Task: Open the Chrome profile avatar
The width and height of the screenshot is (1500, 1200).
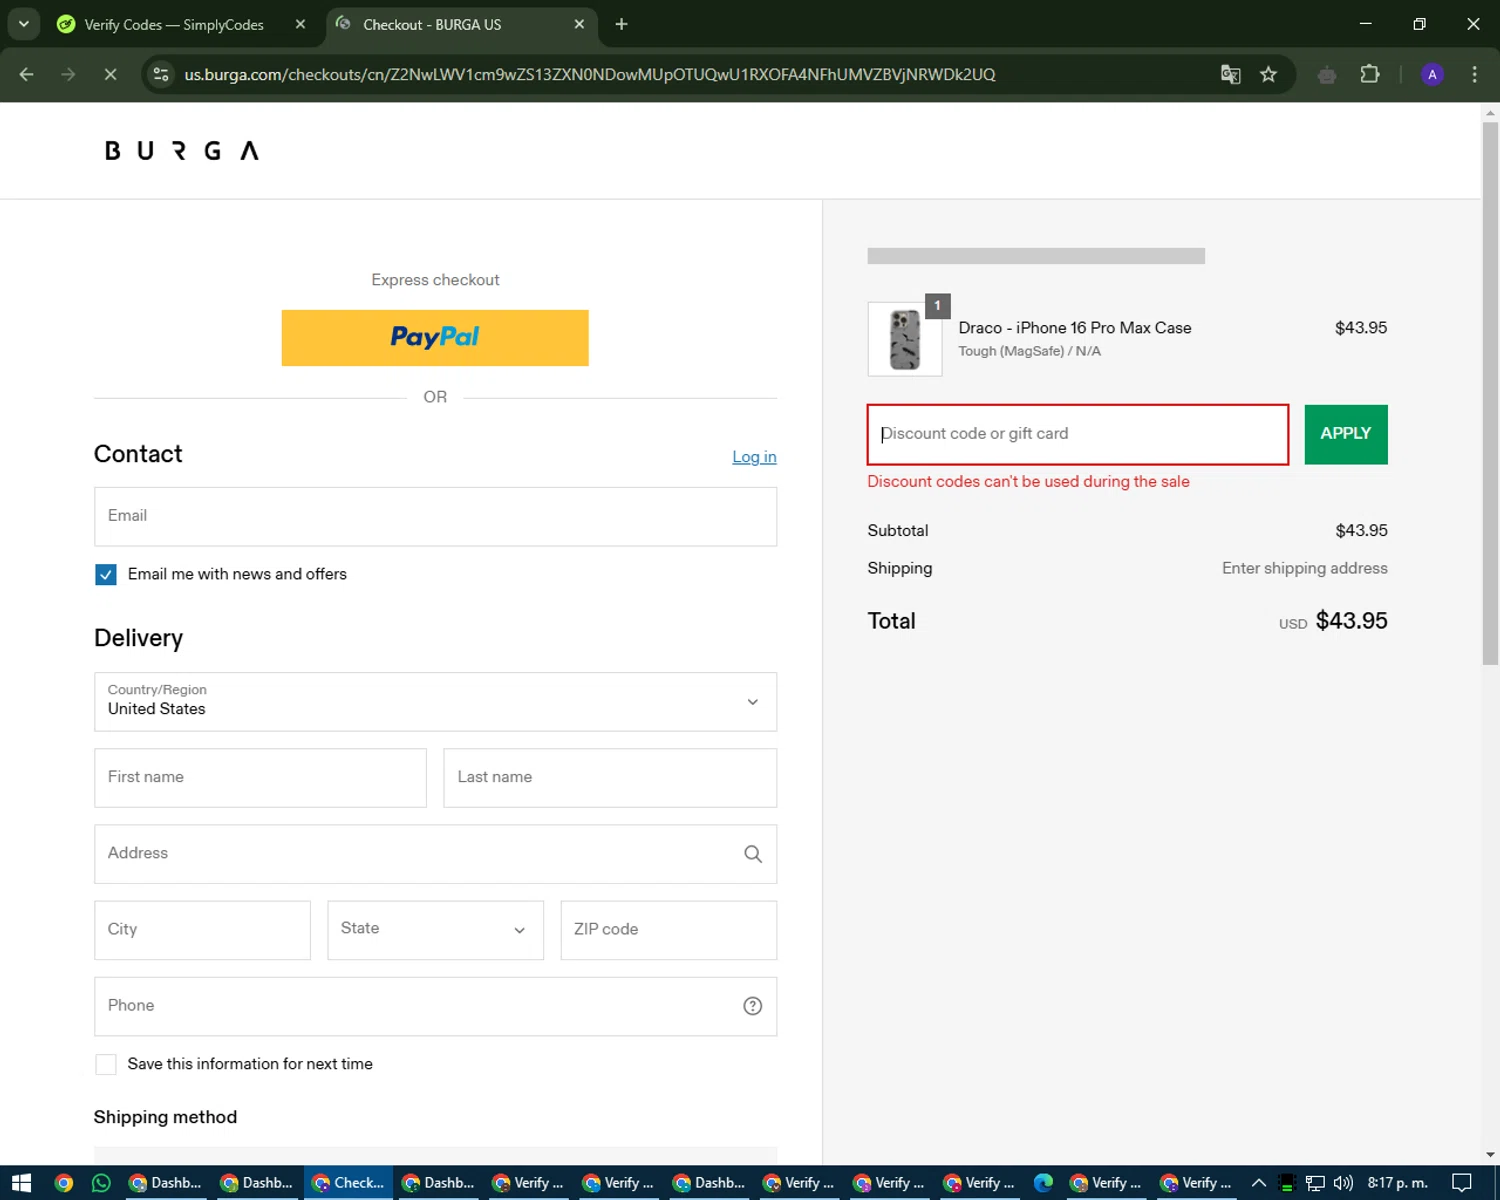Action: coord(1432,75)
